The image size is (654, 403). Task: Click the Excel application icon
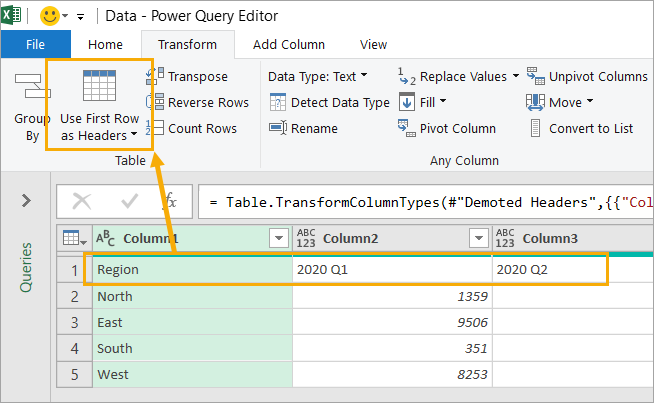(11, 16)
